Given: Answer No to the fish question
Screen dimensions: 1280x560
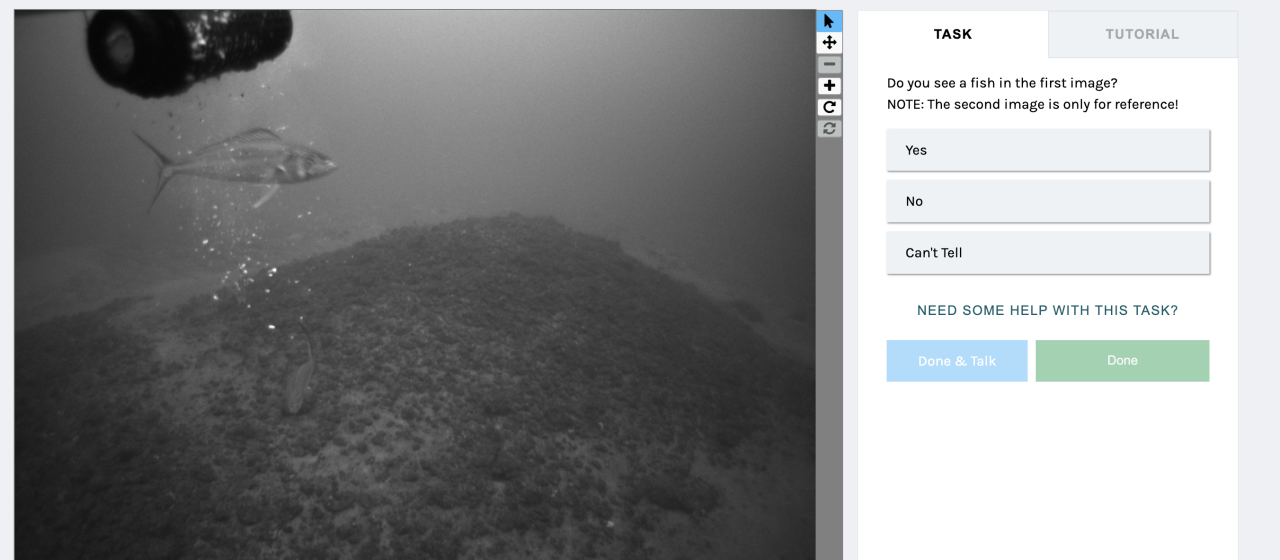Looking at the screenshot, I should (1048, 201).
